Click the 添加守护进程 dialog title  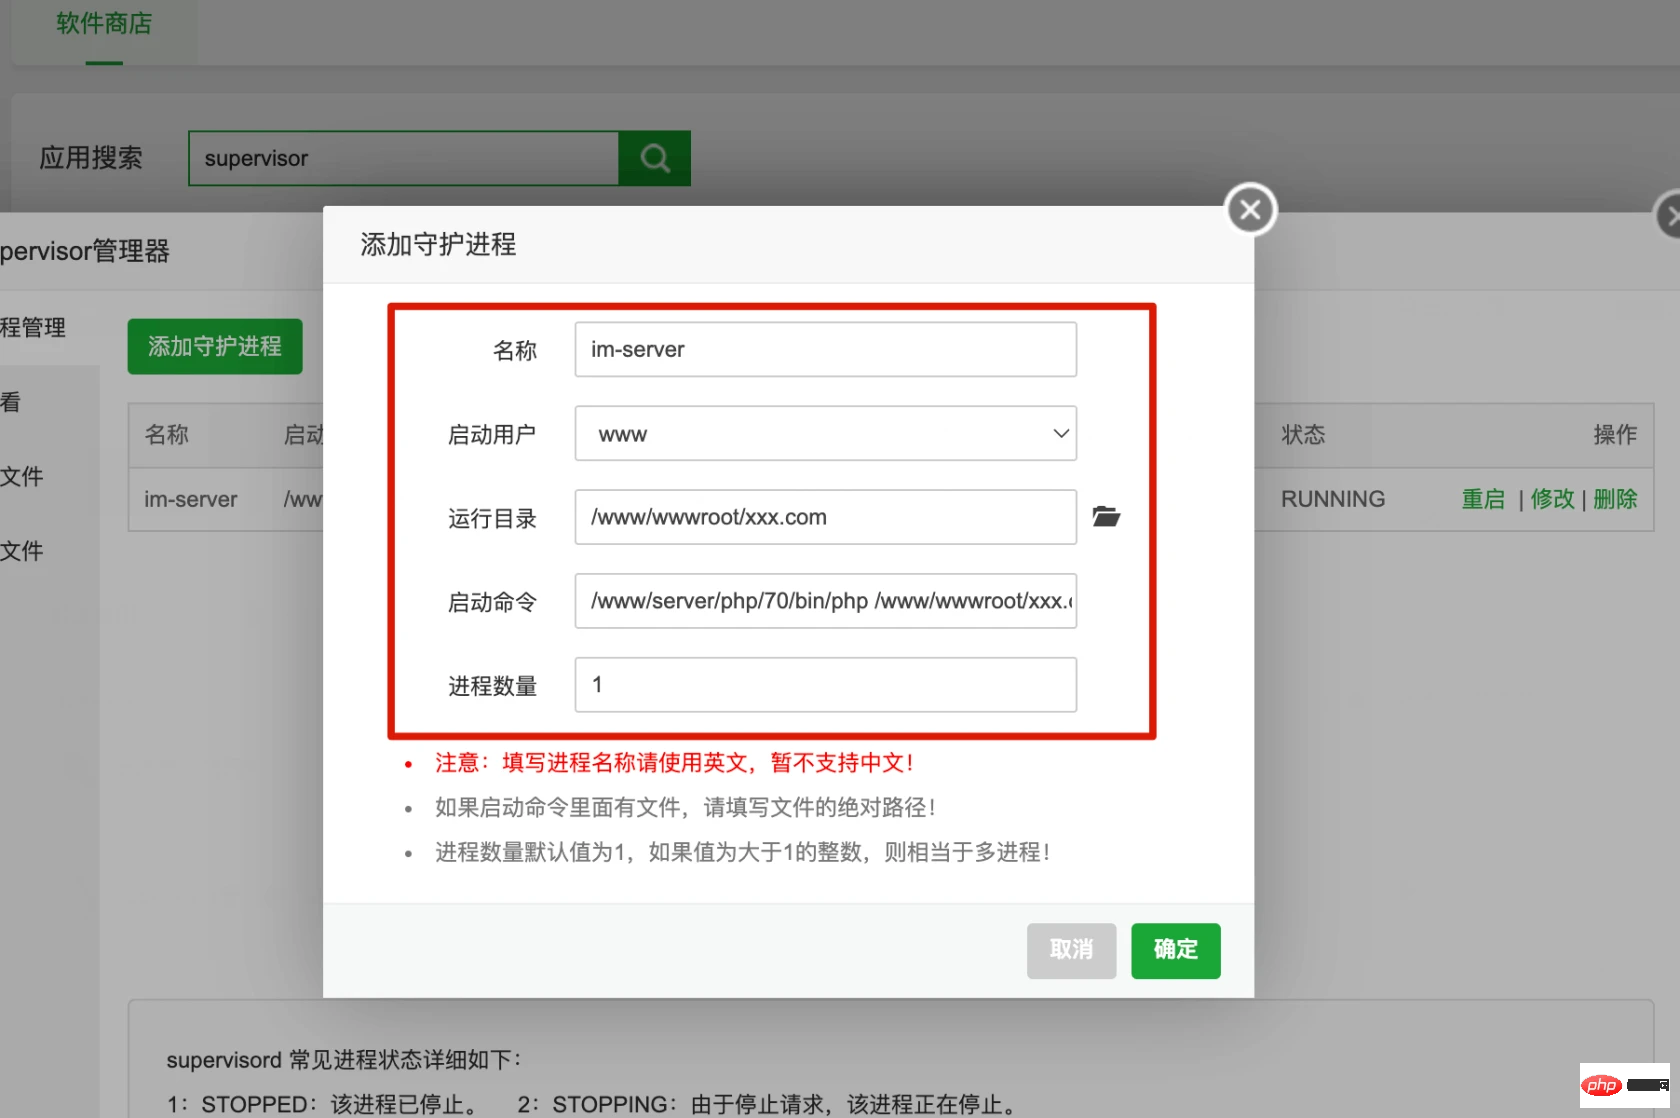point(438,244)
